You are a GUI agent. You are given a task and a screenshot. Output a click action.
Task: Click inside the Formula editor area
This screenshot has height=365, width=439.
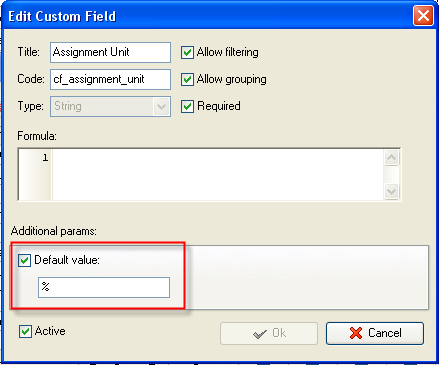tap(218, 174)
